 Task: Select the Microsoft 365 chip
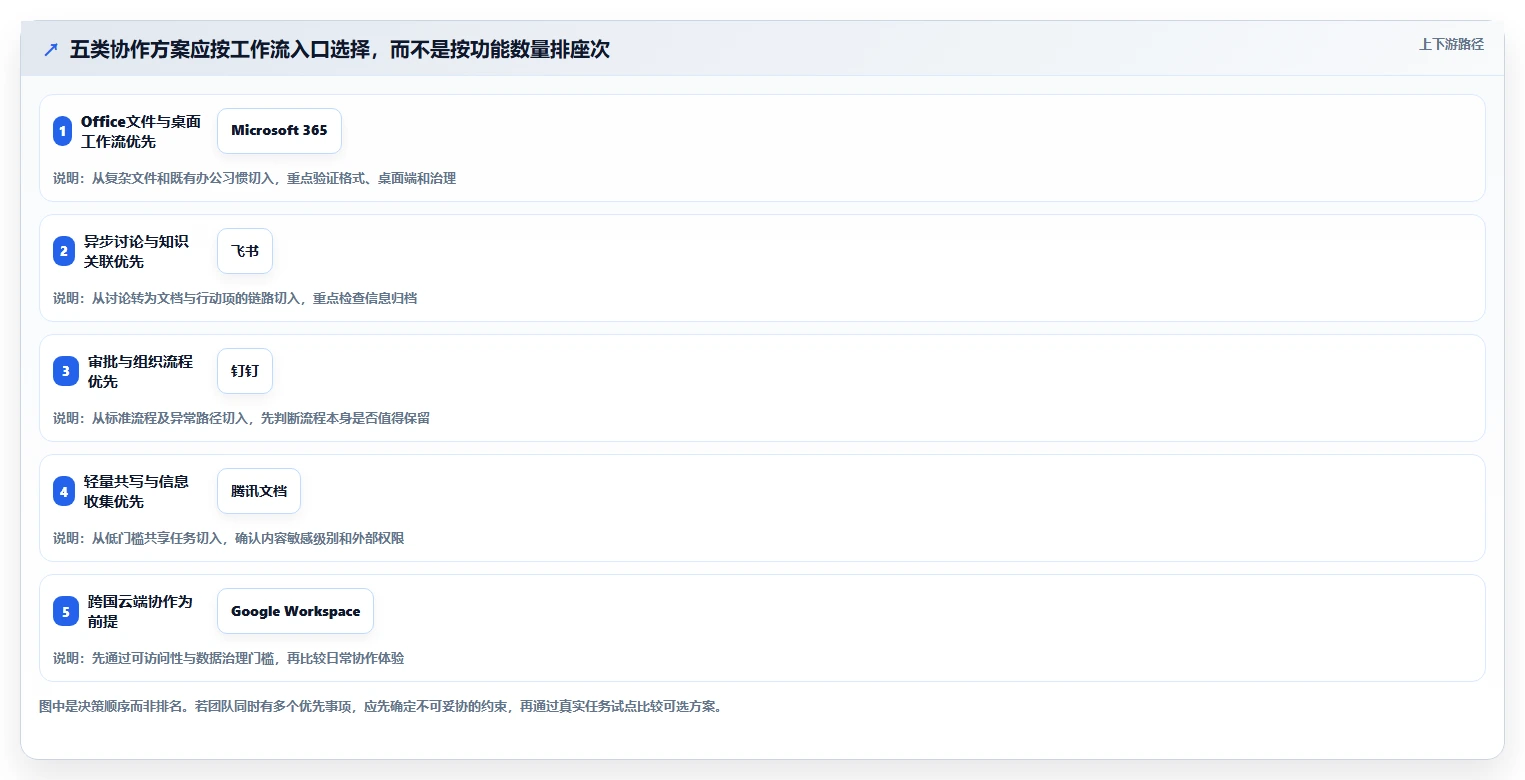coord(279,131)
